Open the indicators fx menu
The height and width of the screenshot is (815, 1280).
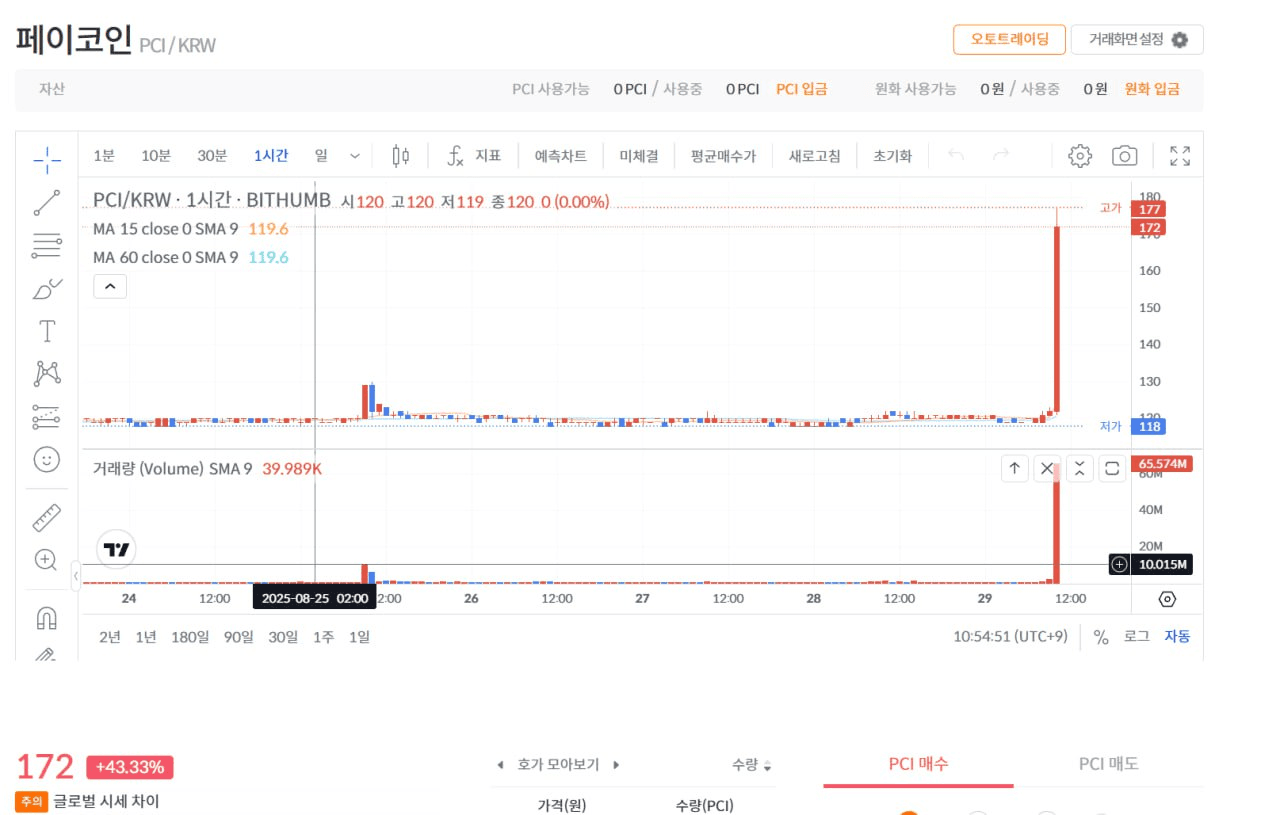coord(473,156)
